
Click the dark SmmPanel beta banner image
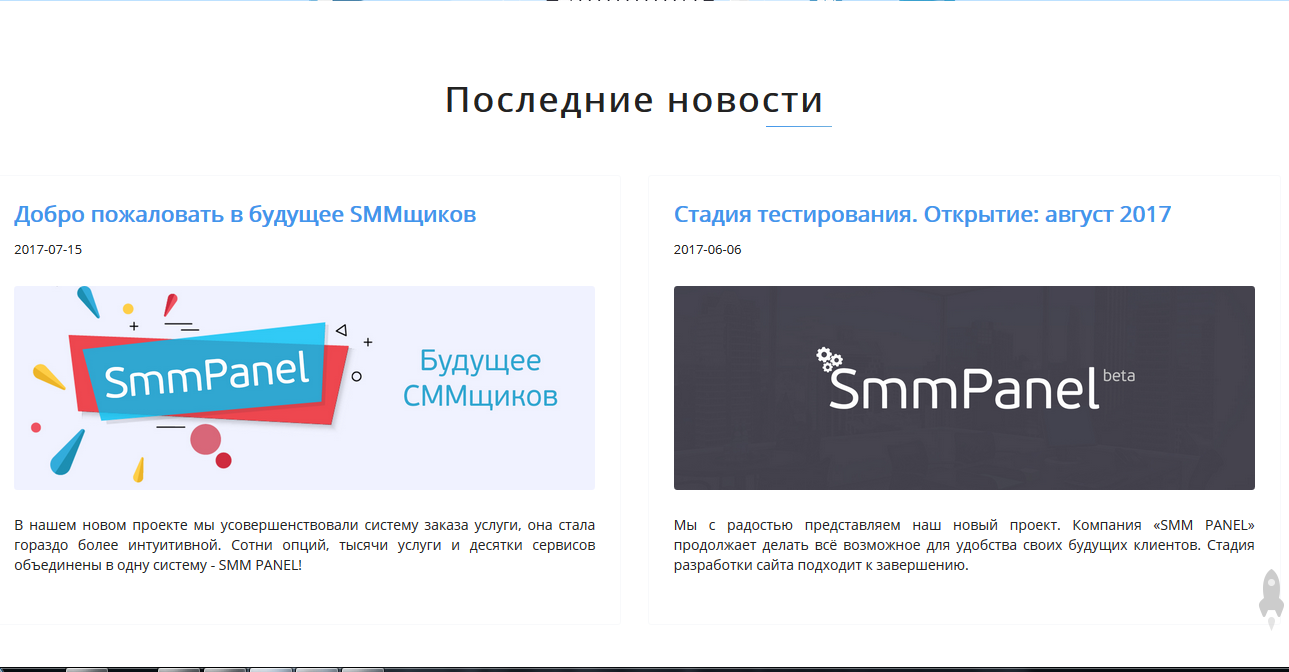[964, 388]
